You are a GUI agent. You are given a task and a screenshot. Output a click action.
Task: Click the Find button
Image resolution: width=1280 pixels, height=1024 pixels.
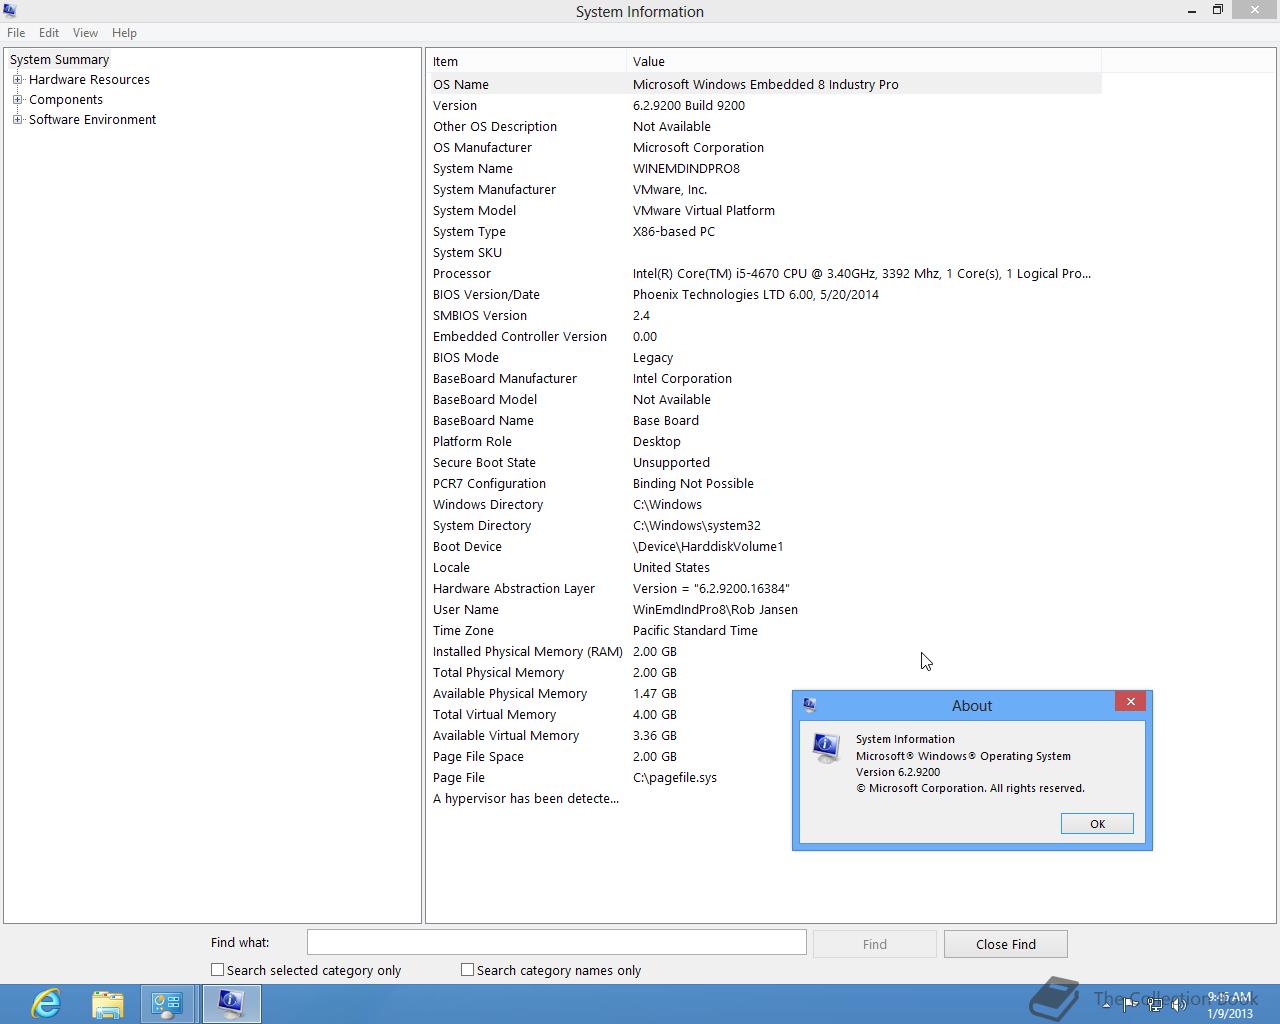pos(874,944)
